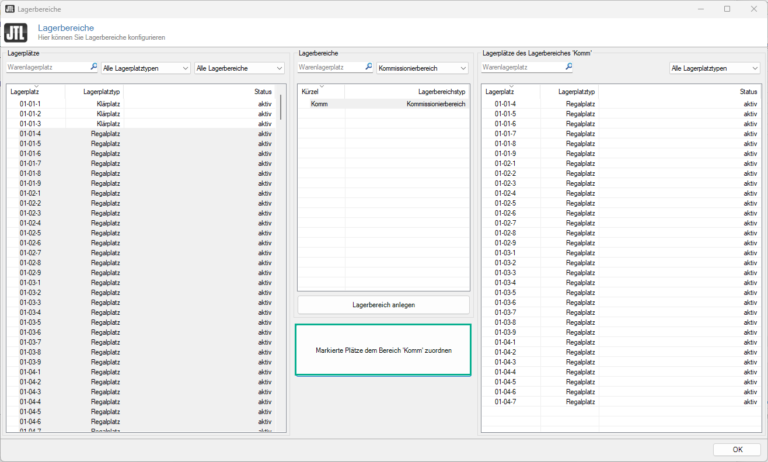Sort the right list by the Status column

(748, 91)
